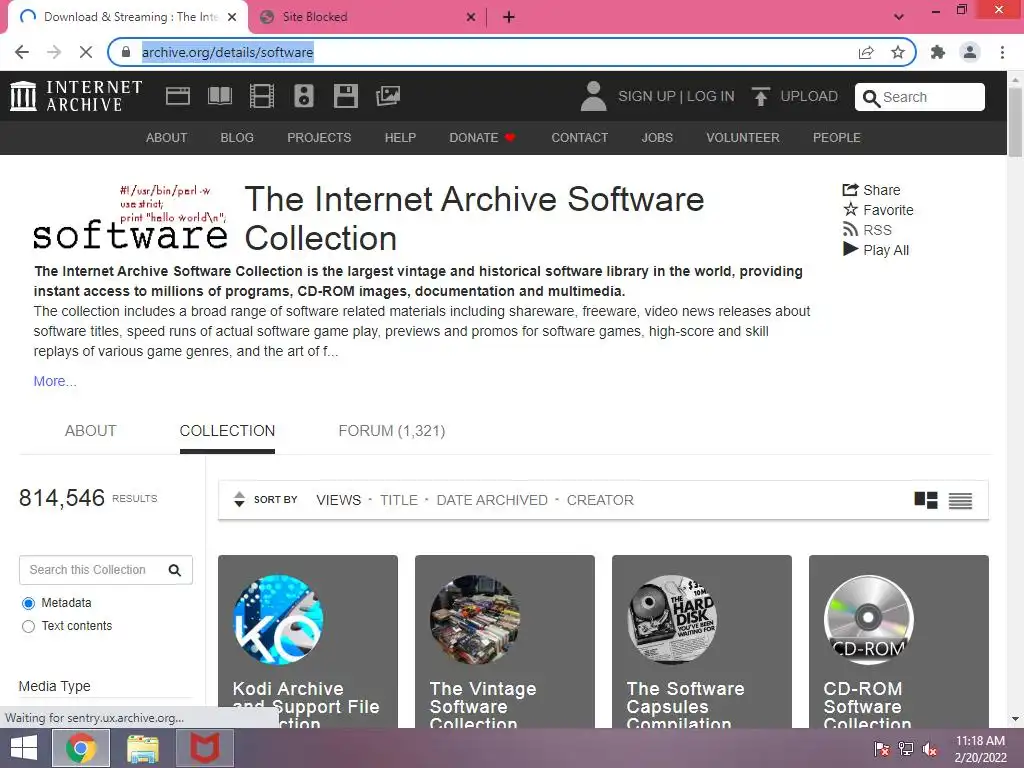Click the UPLOAD link
The width and height of the screenshot is (1024, 768).
pos(808,97)
